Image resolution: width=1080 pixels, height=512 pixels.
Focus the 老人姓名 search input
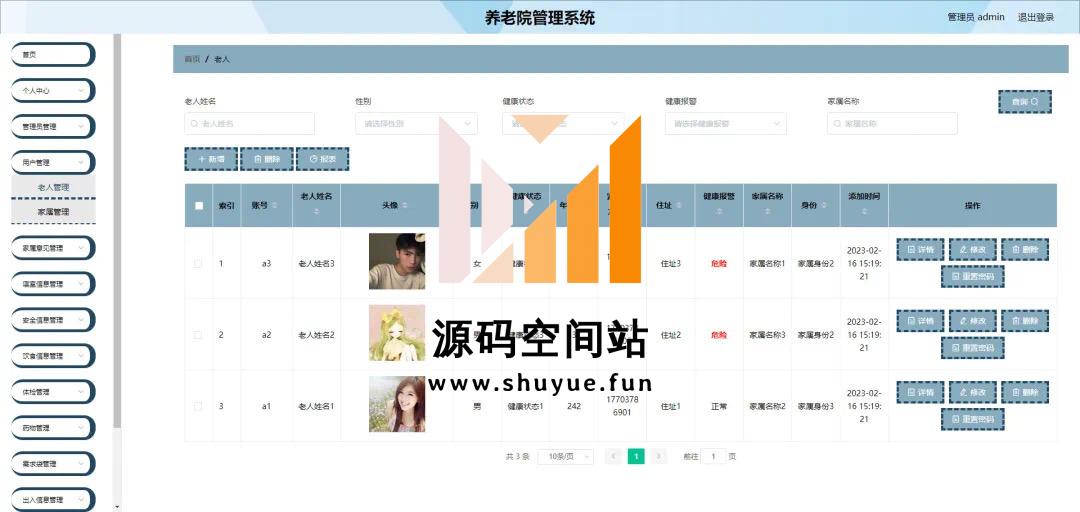249,123
